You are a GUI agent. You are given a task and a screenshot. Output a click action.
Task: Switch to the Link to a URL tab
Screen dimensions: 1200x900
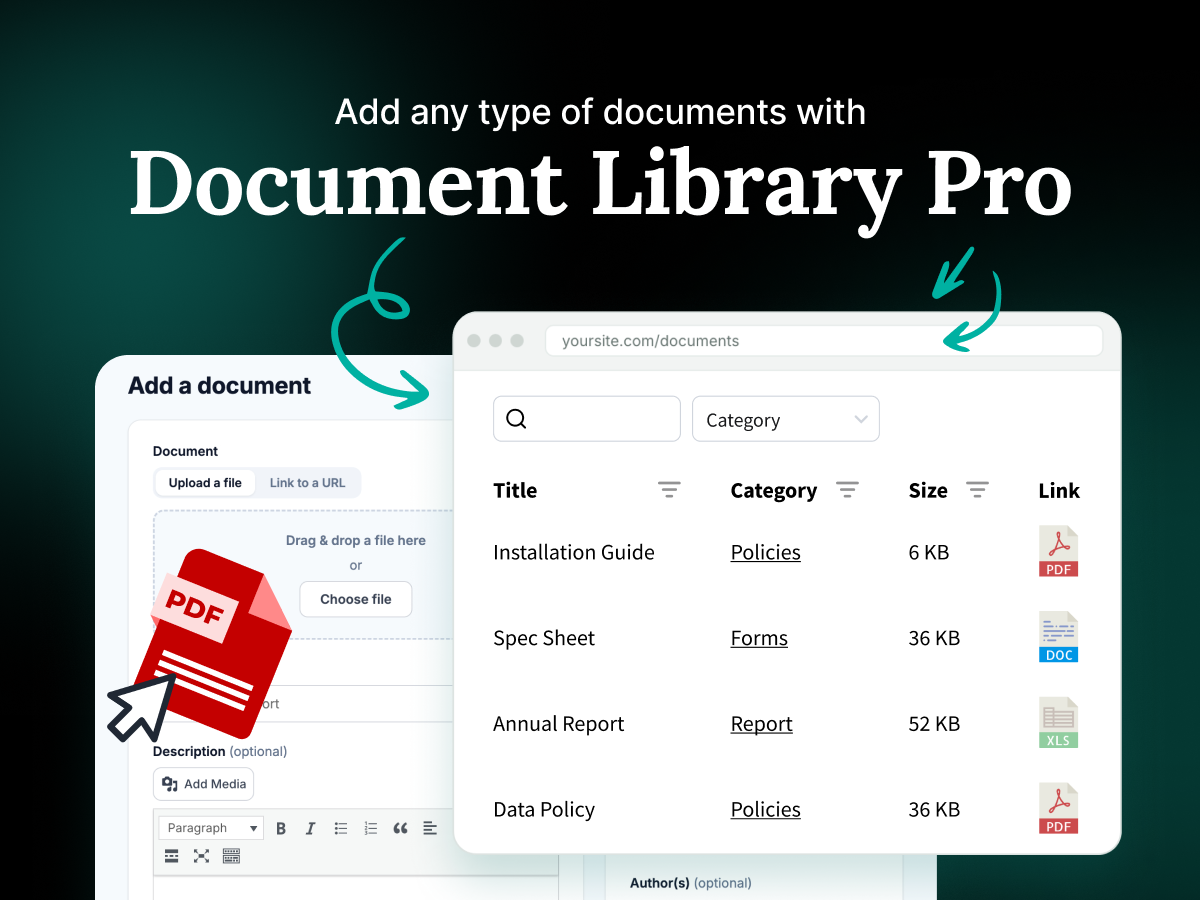[x=307, y=483]
